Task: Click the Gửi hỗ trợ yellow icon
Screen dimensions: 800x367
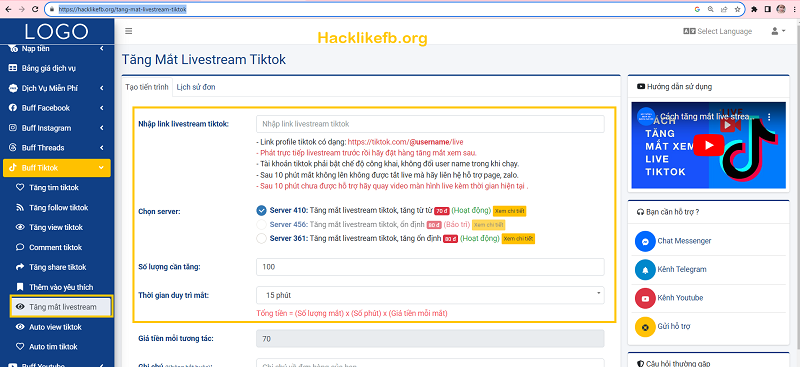Action: (645, 327)
